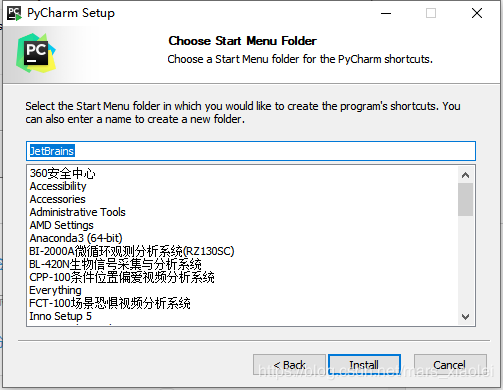Image resolution: width=503 pixels, height=390 pixels.
Task: Click the PyCharm PC logo in the header
Action: [36, 53]
